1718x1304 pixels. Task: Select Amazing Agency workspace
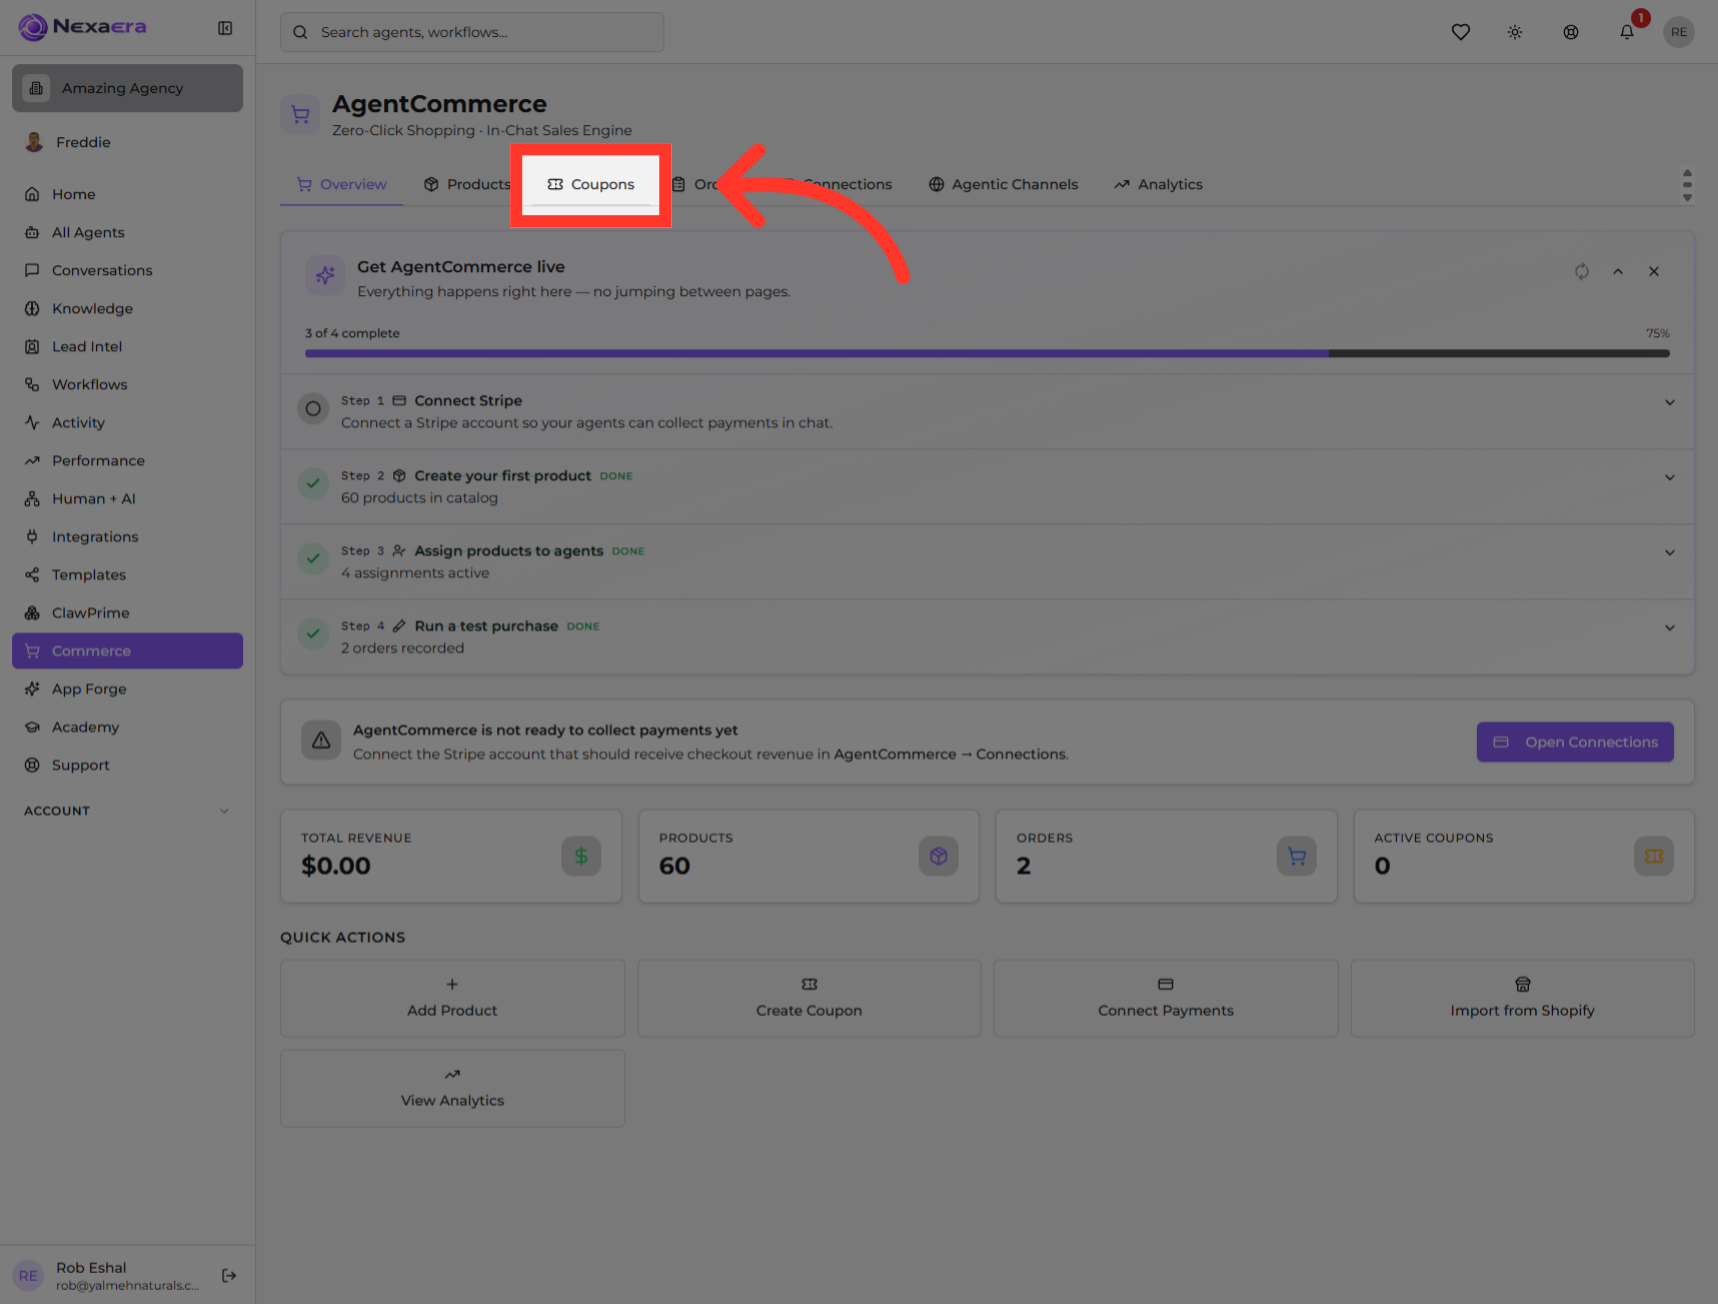pos(127,88)
